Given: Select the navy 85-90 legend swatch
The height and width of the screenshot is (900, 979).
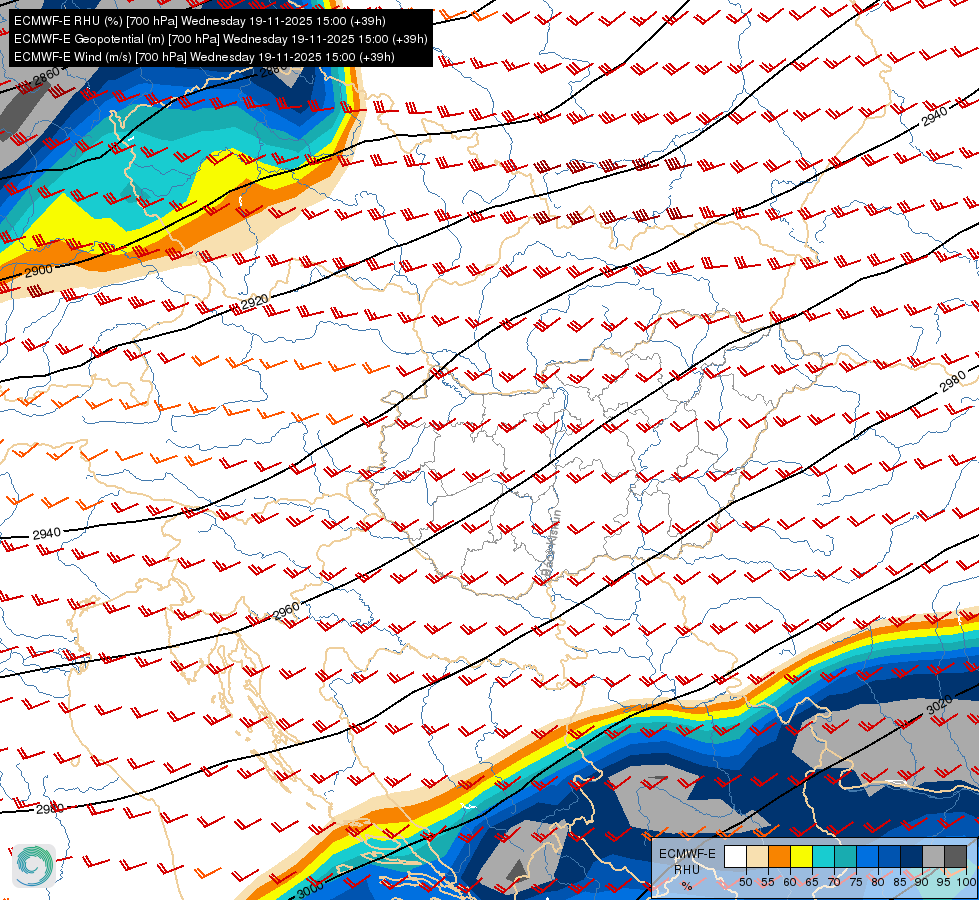Looking at the screenshot, I should point(912,857).
